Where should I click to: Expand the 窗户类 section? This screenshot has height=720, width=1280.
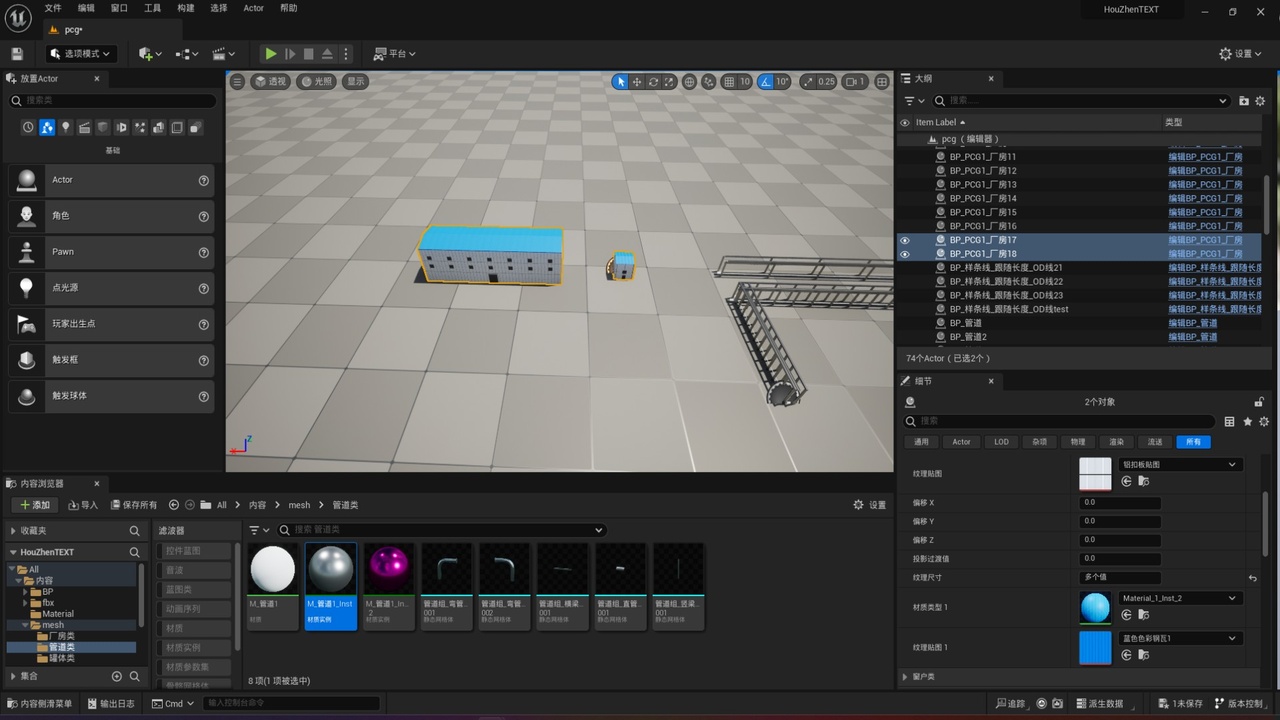(906, 677)
